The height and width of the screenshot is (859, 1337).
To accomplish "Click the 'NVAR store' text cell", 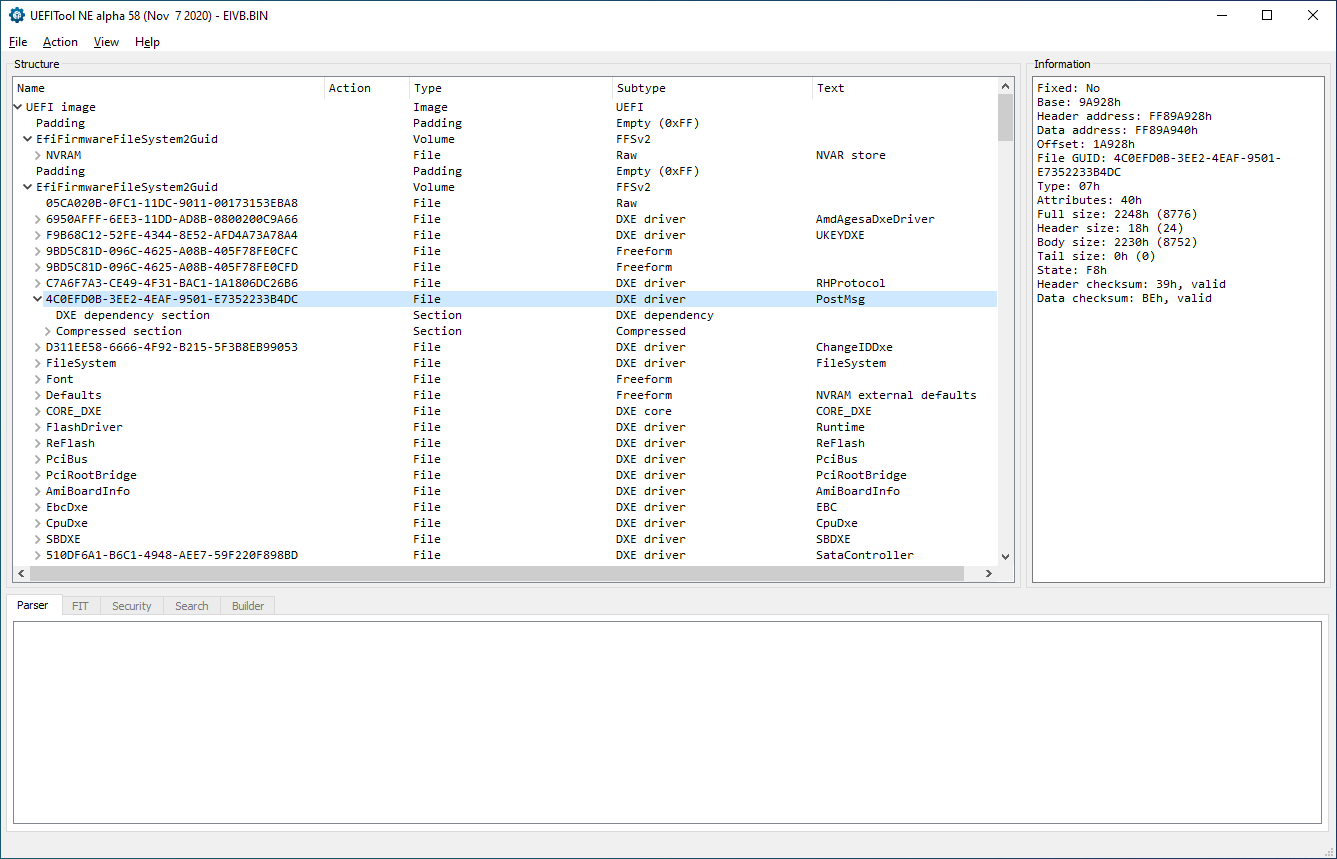I will click(x=850, y=155).
